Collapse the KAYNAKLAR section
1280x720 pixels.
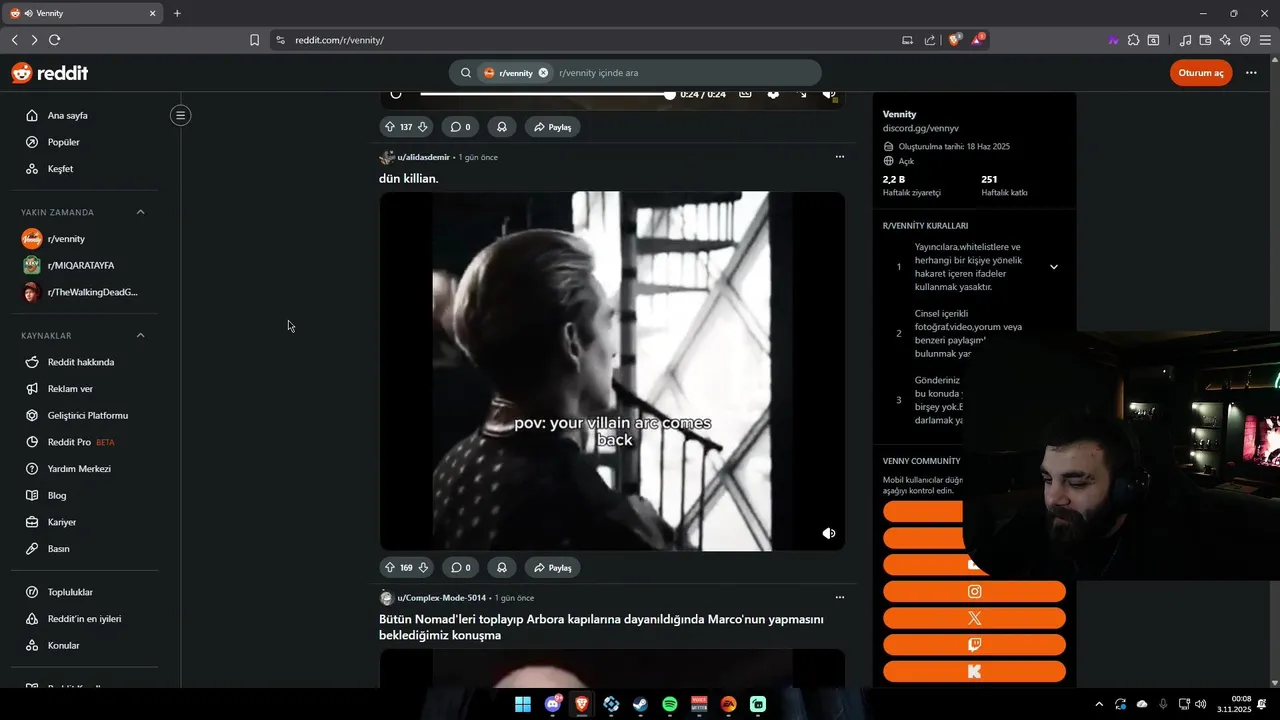(140, 335)
